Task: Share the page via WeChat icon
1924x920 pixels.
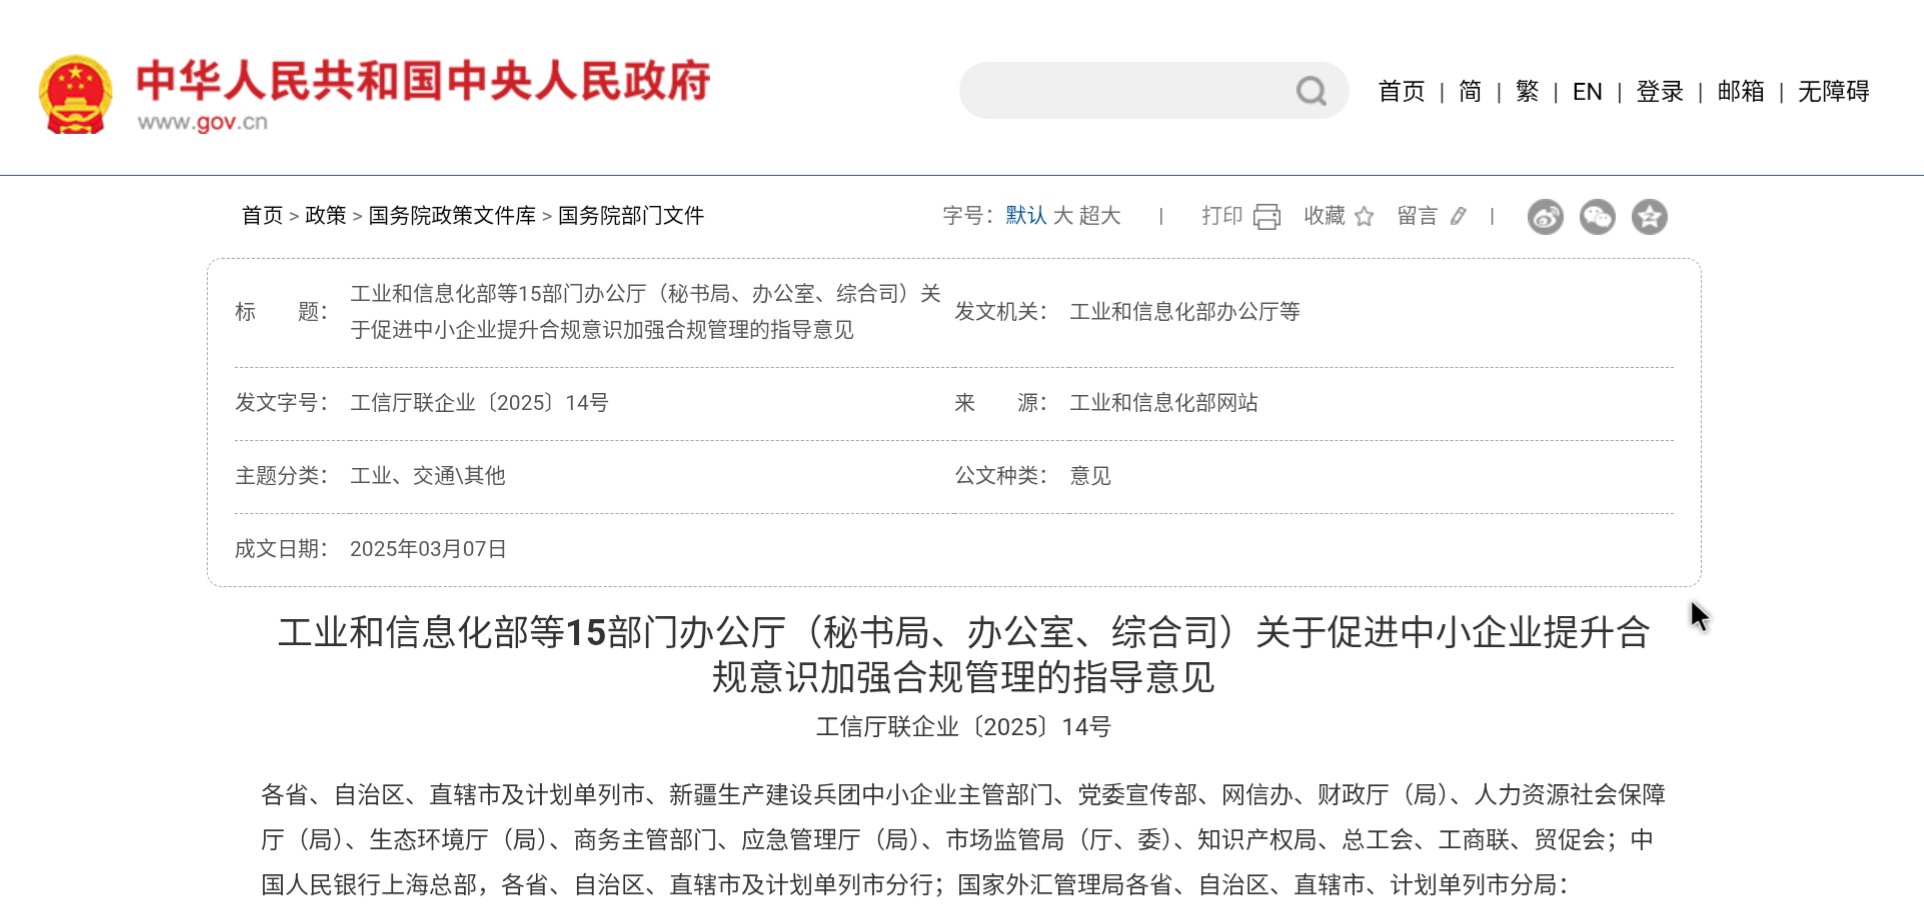Action: pos(1597,217)
